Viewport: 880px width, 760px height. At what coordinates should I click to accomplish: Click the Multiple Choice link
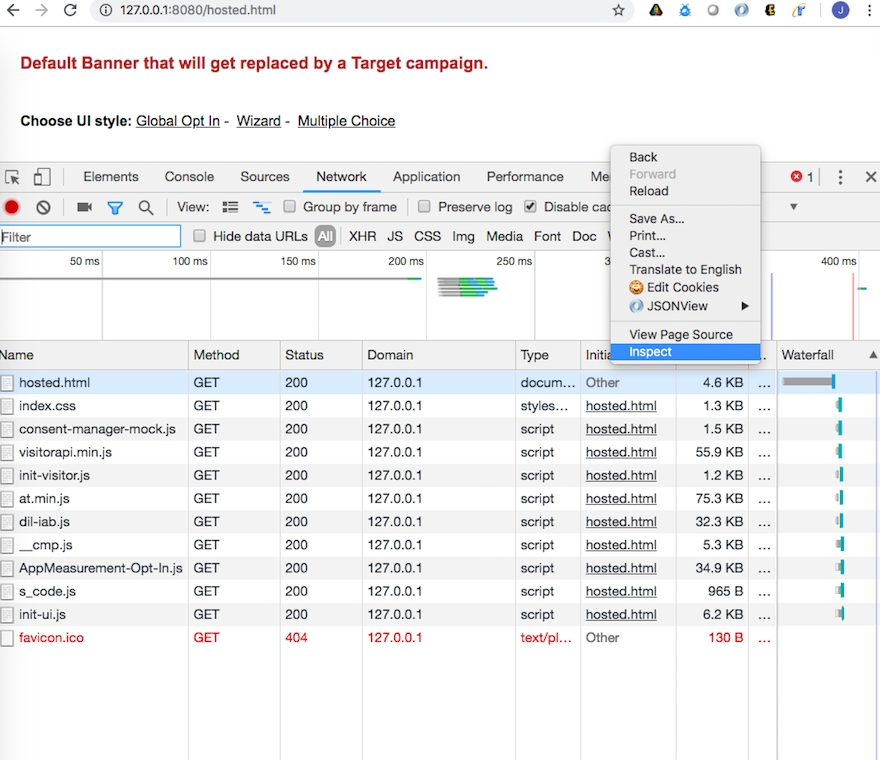(346, 121)
